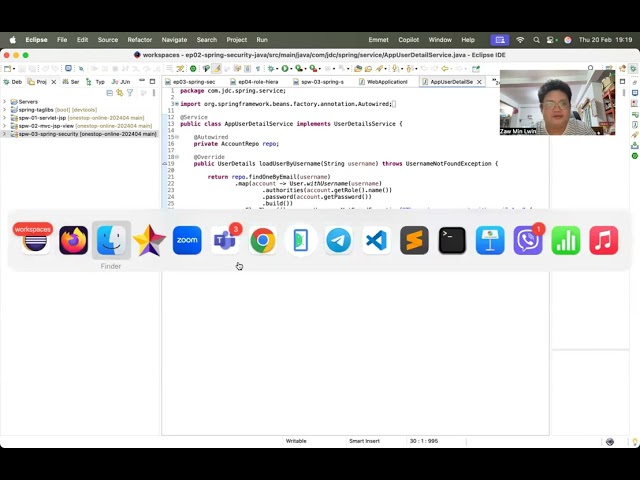Switch to Firefox in the app switcher
Screen dimensions: 640x480
coord(73,240)
